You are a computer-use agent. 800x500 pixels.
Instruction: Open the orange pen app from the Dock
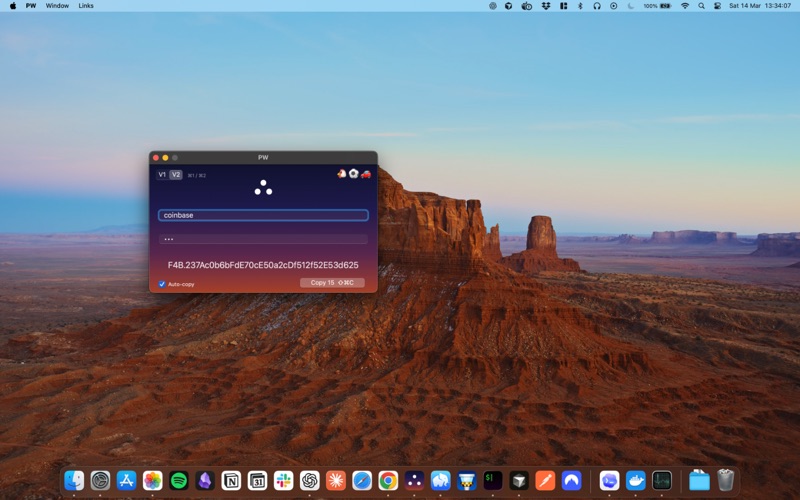pyautogui.click(x=545, y=480)
